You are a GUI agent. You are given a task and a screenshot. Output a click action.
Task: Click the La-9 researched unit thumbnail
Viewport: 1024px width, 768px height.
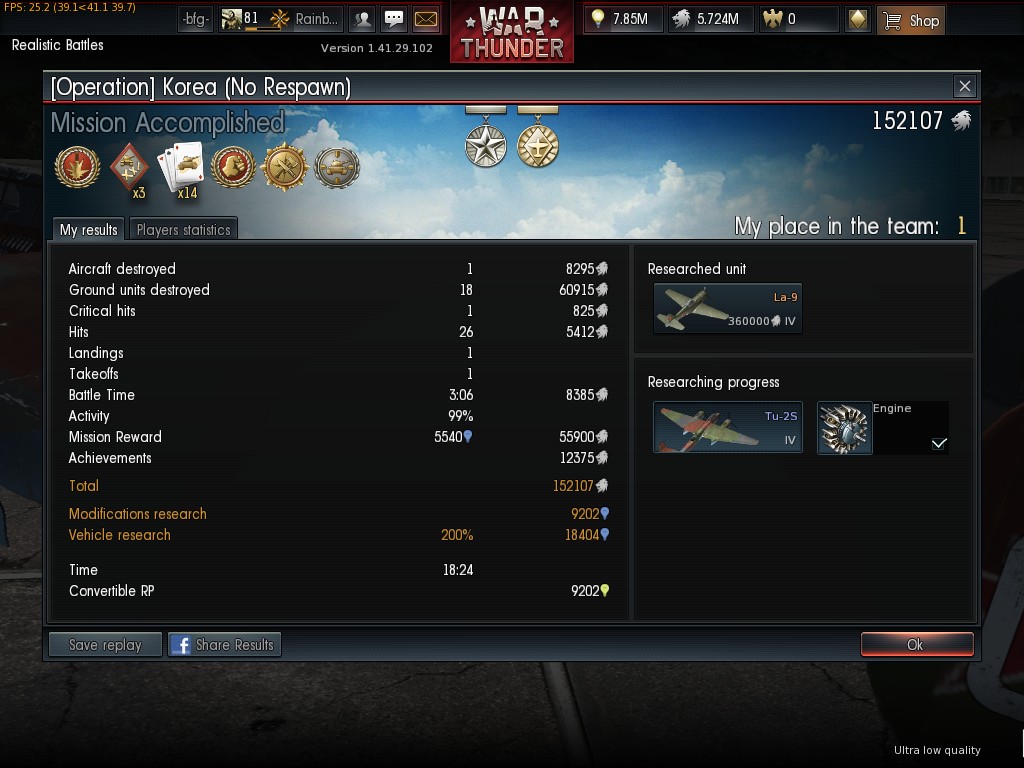pos(728,309)
